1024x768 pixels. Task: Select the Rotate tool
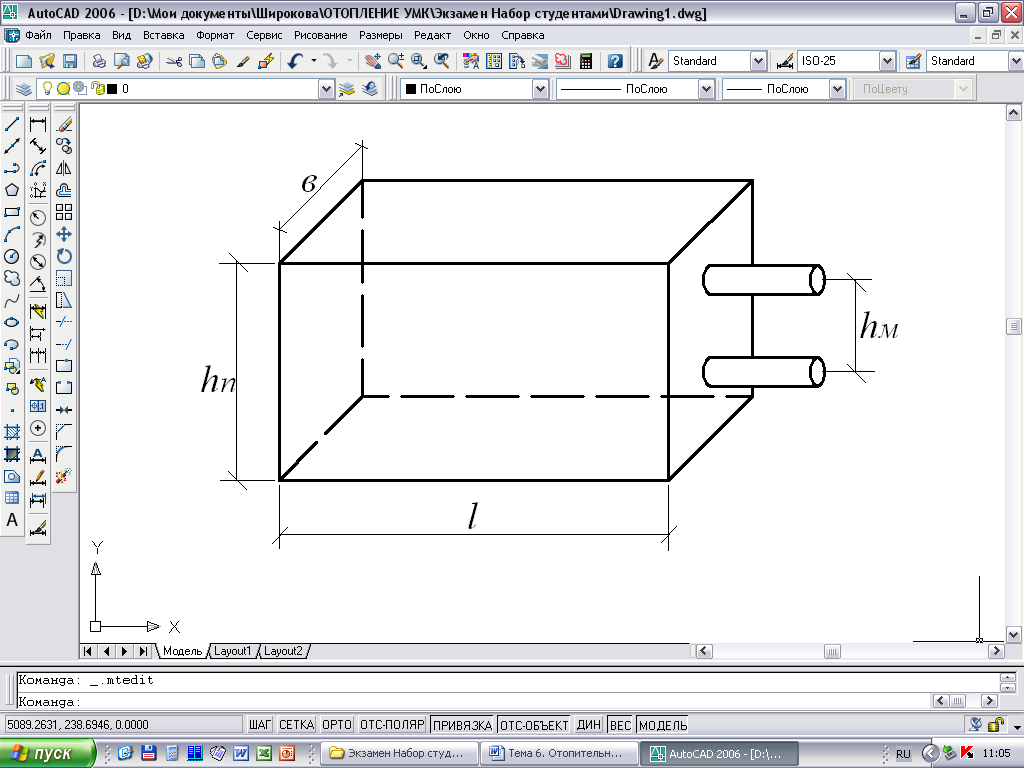[x=64, y=257]
